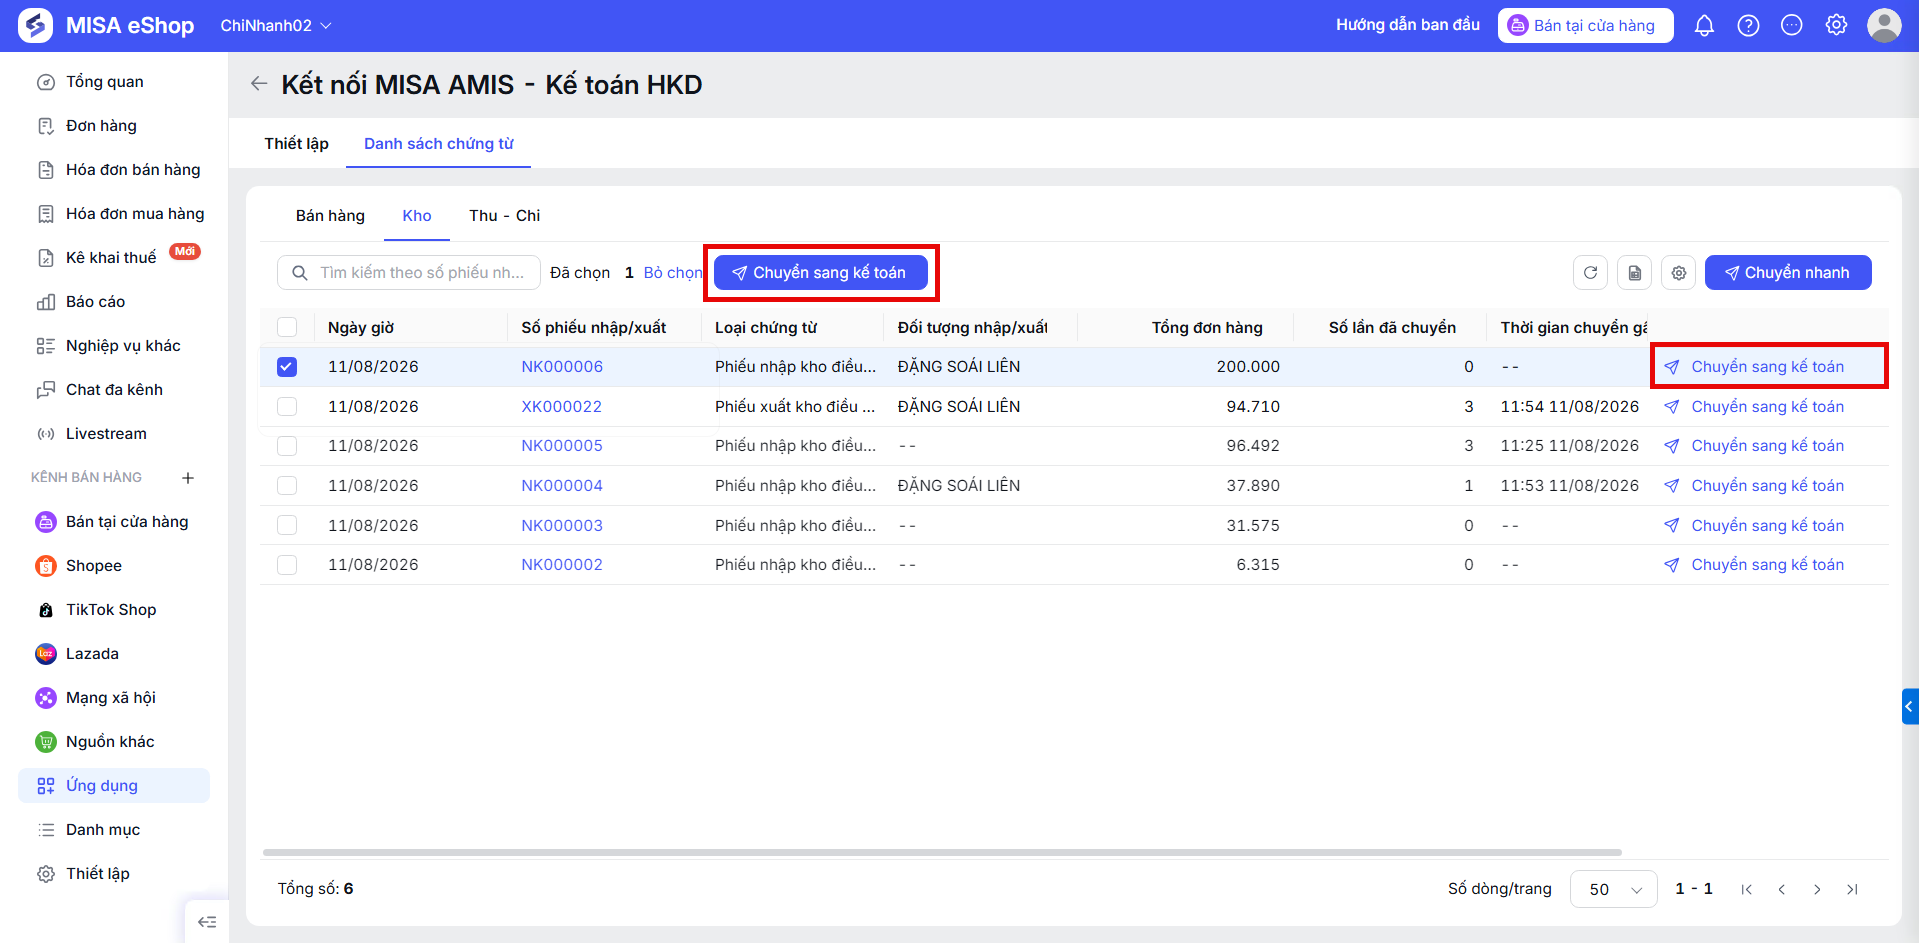Open table column settings gear
Screen dimensions: 1919x943
tap(1678, 272)
